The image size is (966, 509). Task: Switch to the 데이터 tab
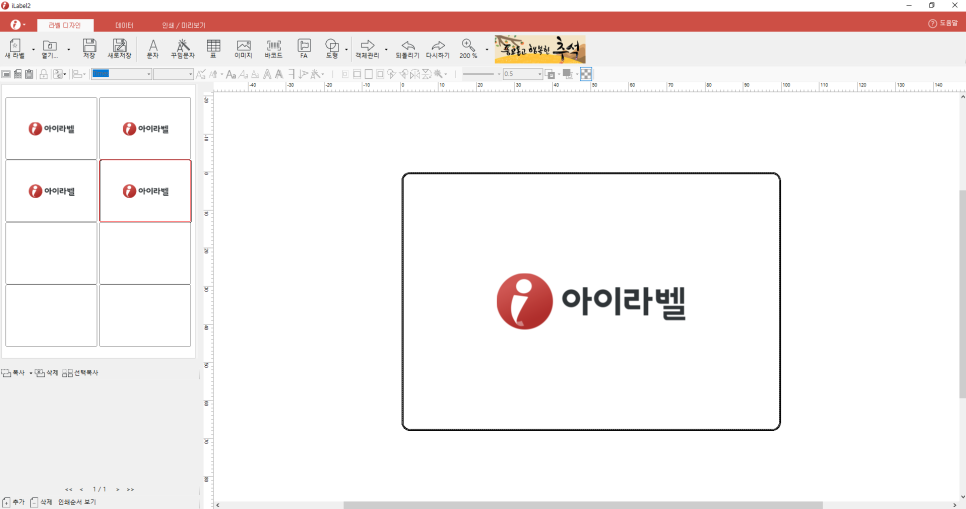click(x=124, y=25)
